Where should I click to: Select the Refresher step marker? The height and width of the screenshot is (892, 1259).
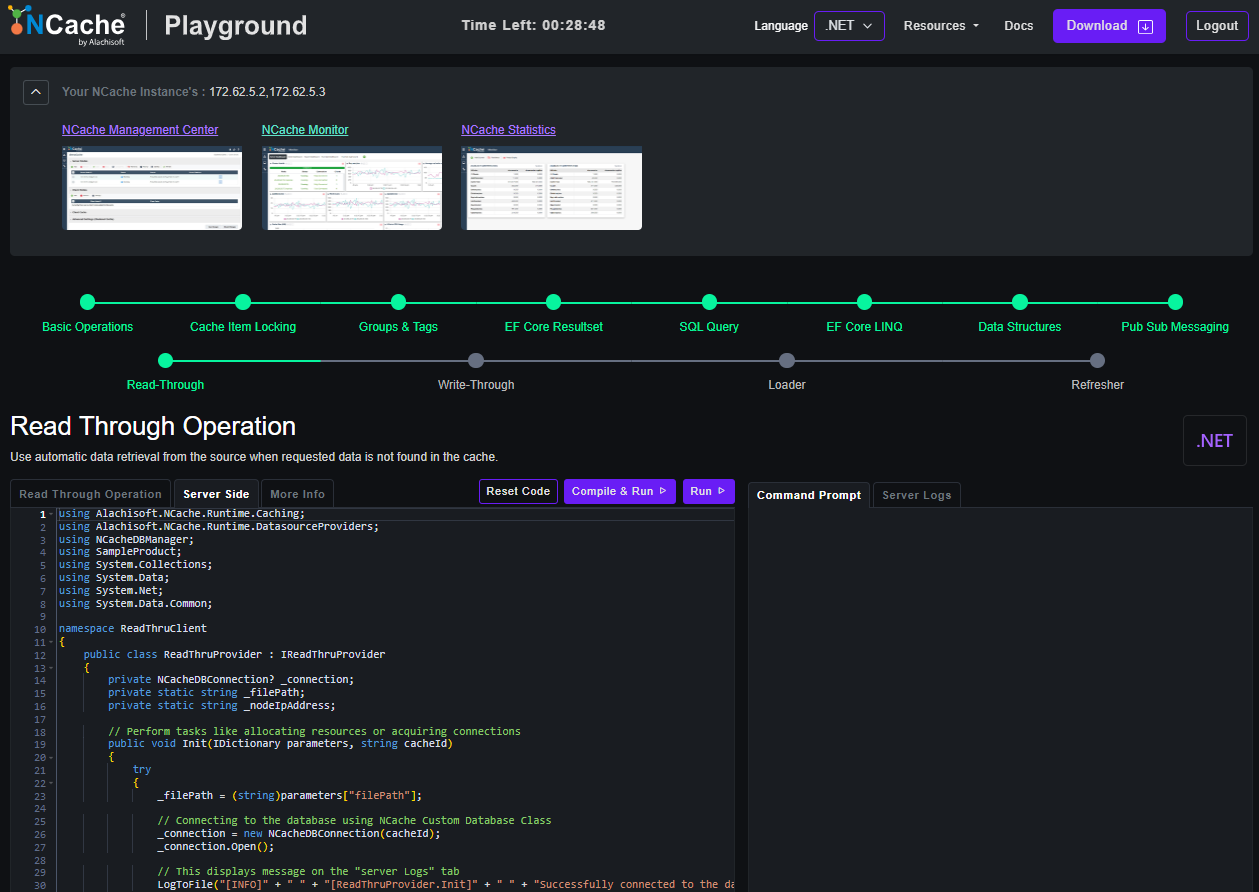(1097, 361)
